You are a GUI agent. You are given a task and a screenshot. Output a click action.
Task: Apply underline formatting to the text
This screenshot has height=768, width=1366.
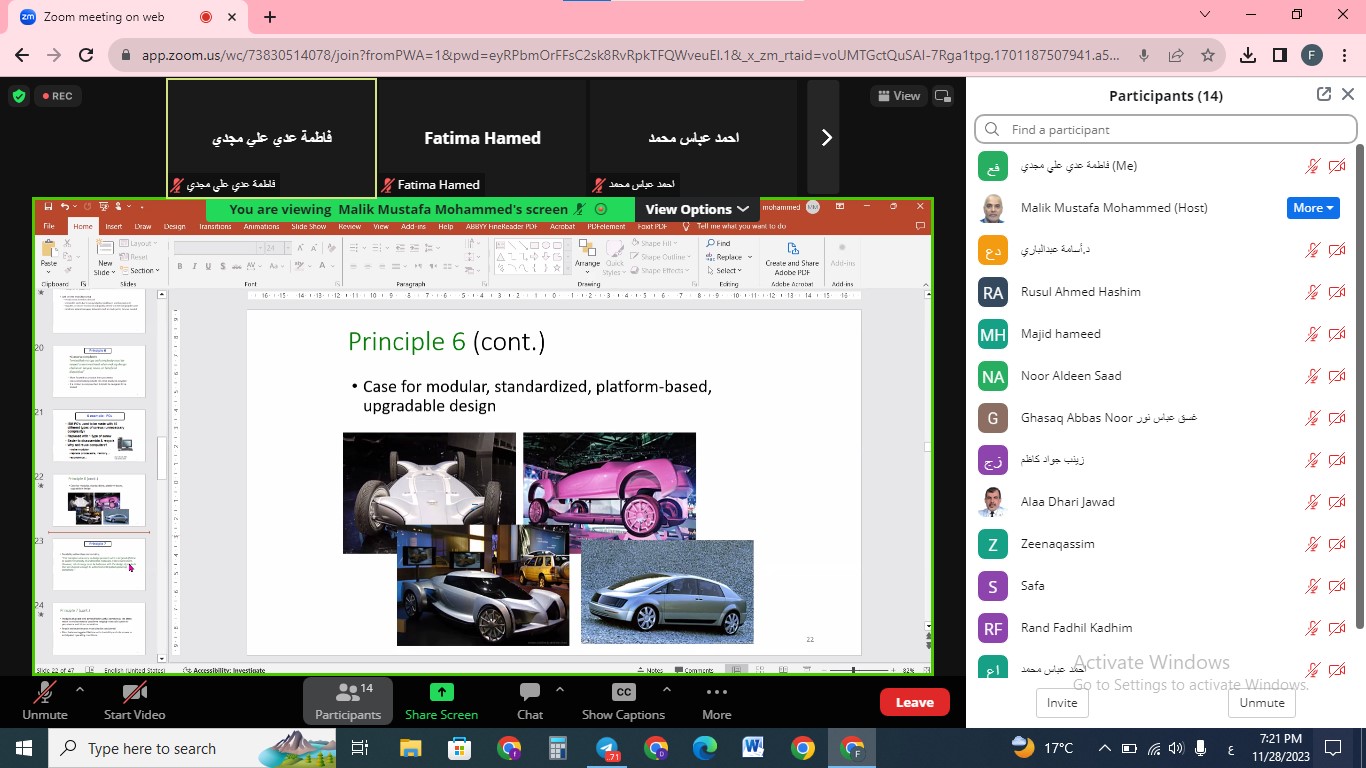coord(208,266)
